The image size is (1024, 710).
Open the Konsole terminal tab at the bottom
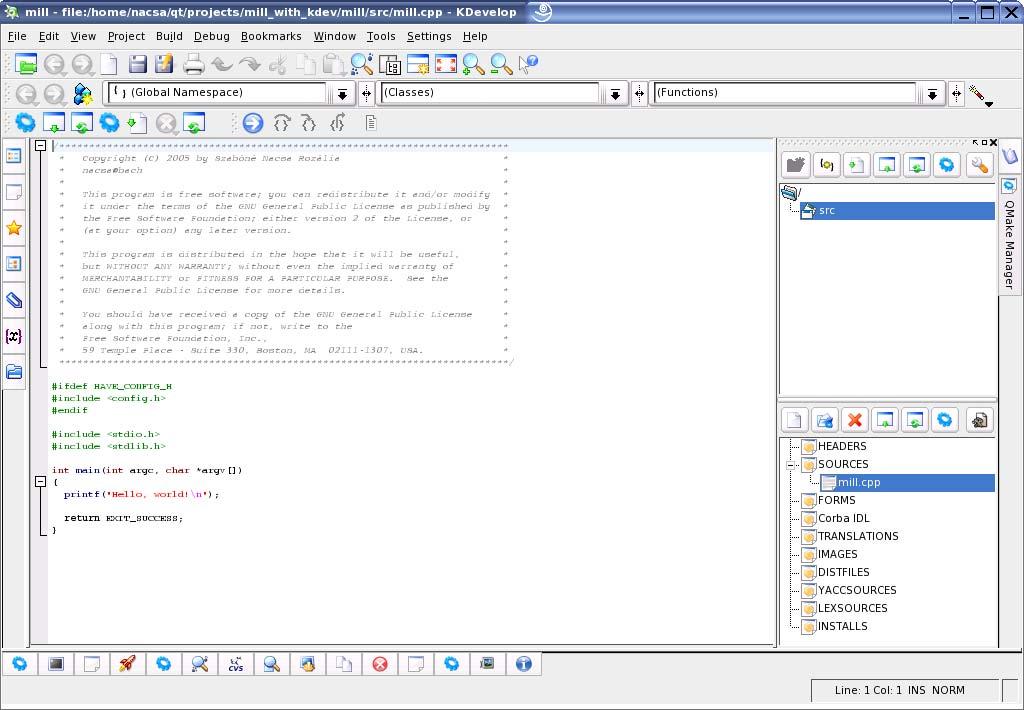[56, 664]
